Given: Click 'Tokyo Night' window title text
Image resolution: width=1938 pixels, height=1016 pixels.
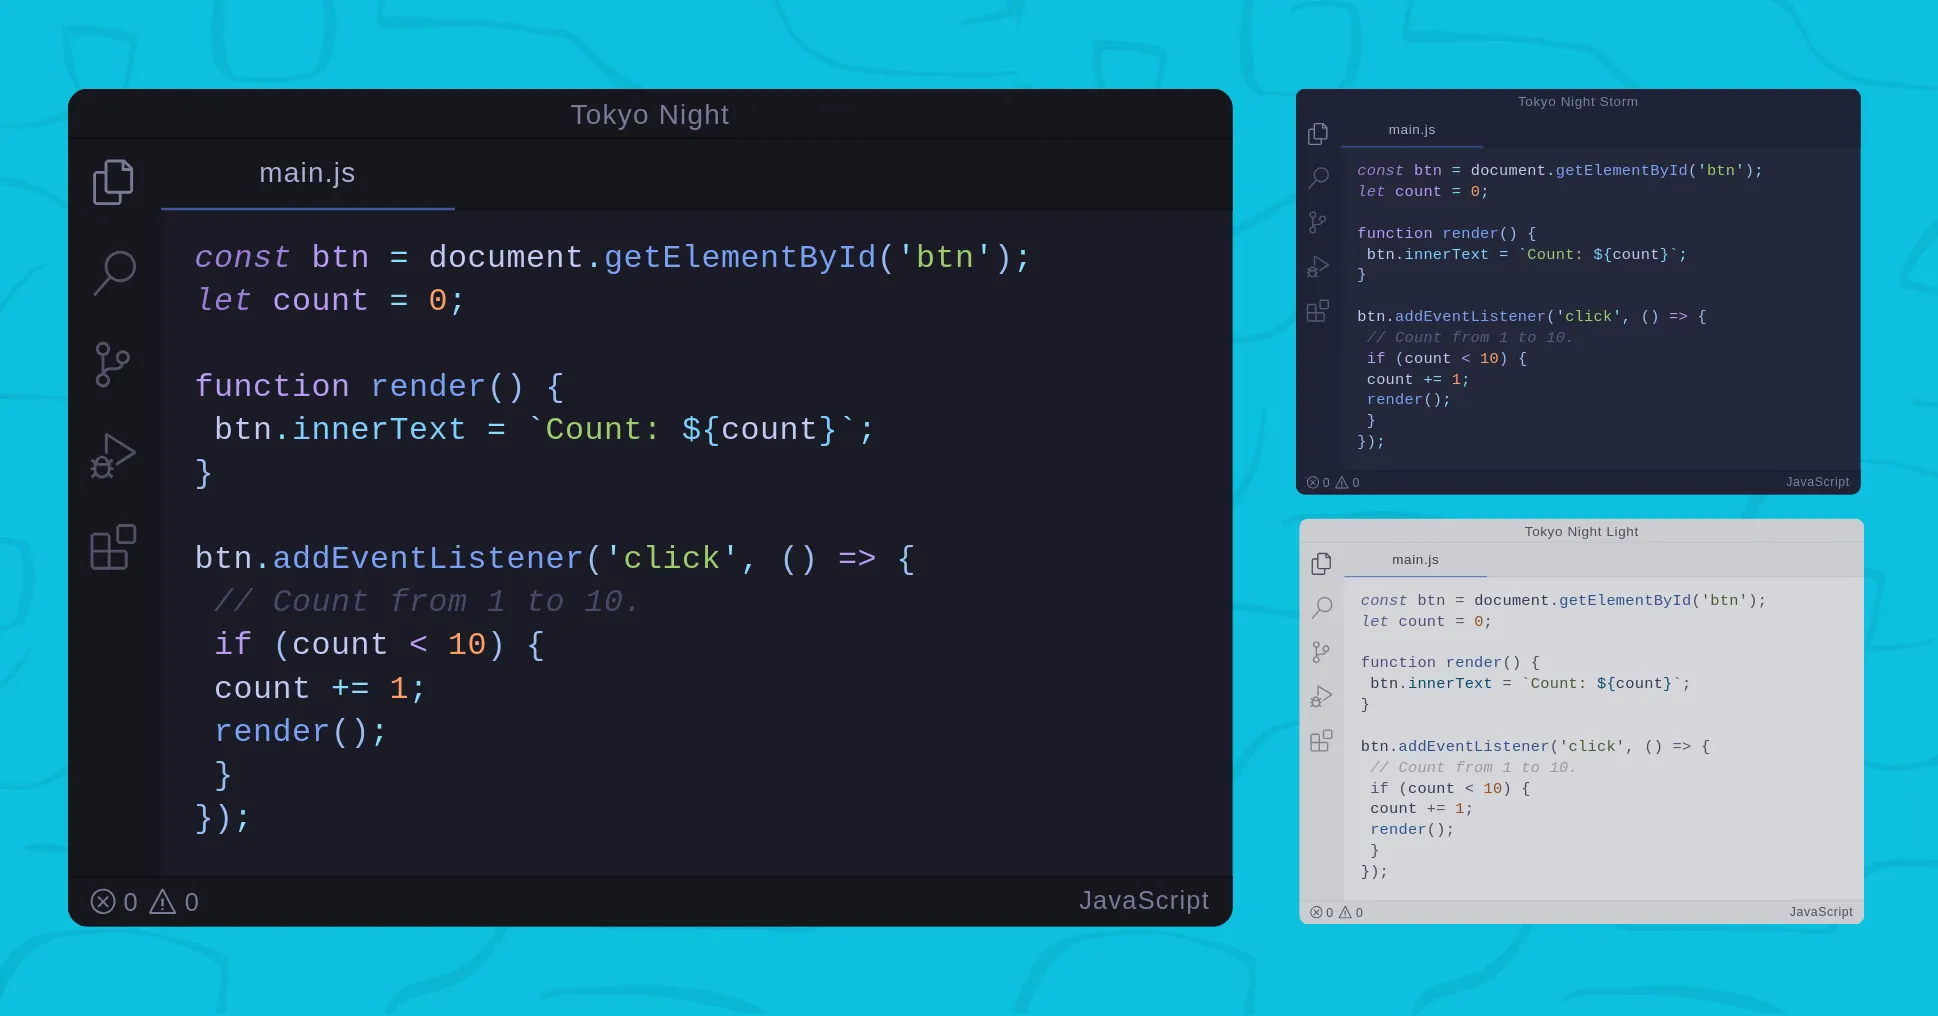Looking at the screenshot, I should pyautogui.click(x=650, y=115).
